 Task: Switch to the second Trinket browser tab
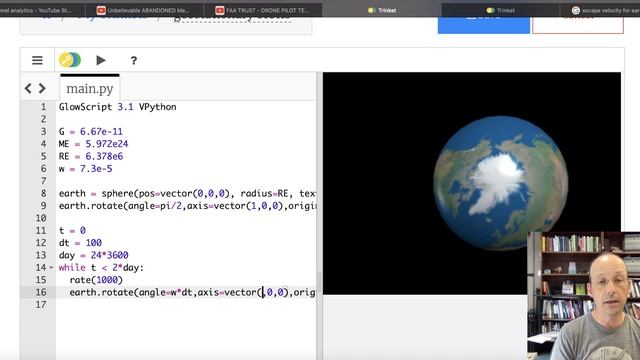500,10
